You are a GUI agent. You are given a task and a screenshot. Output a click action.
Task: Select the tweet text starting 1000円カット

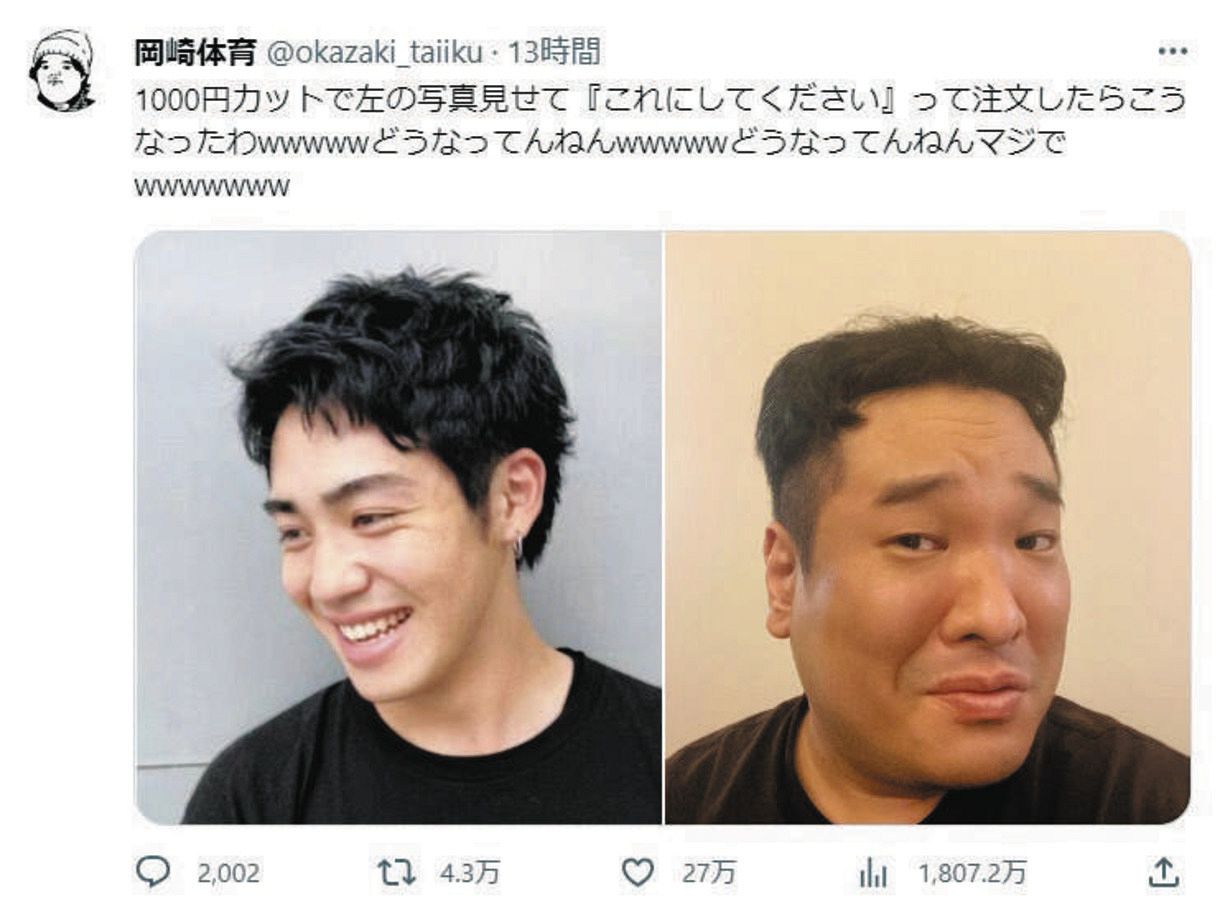point(660,143)
